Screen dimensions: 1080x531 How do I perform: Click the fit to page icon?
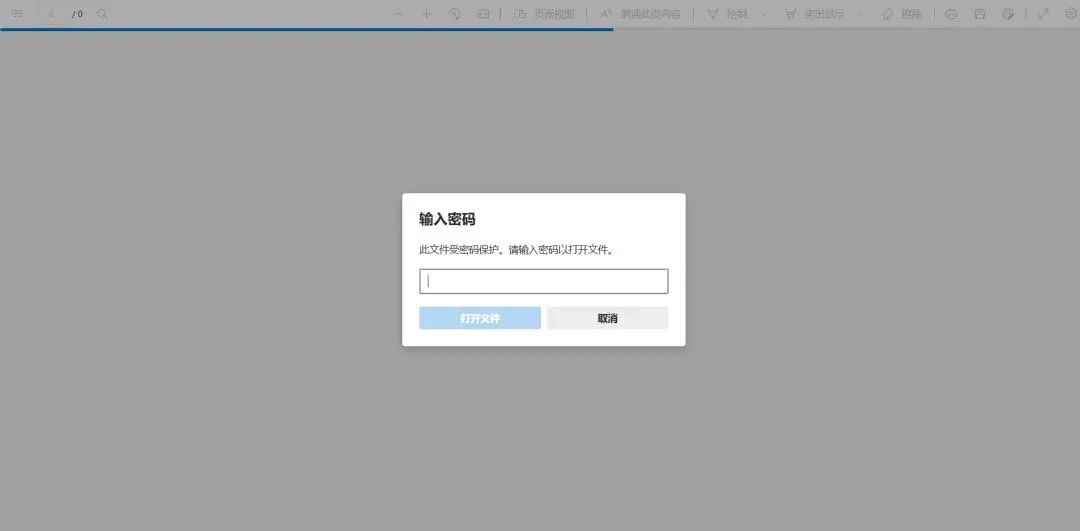click(483, 14)
